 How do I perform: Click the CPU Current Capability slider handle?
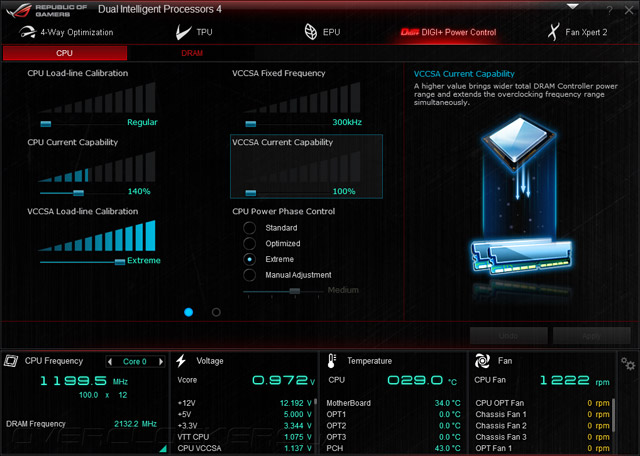78,193
